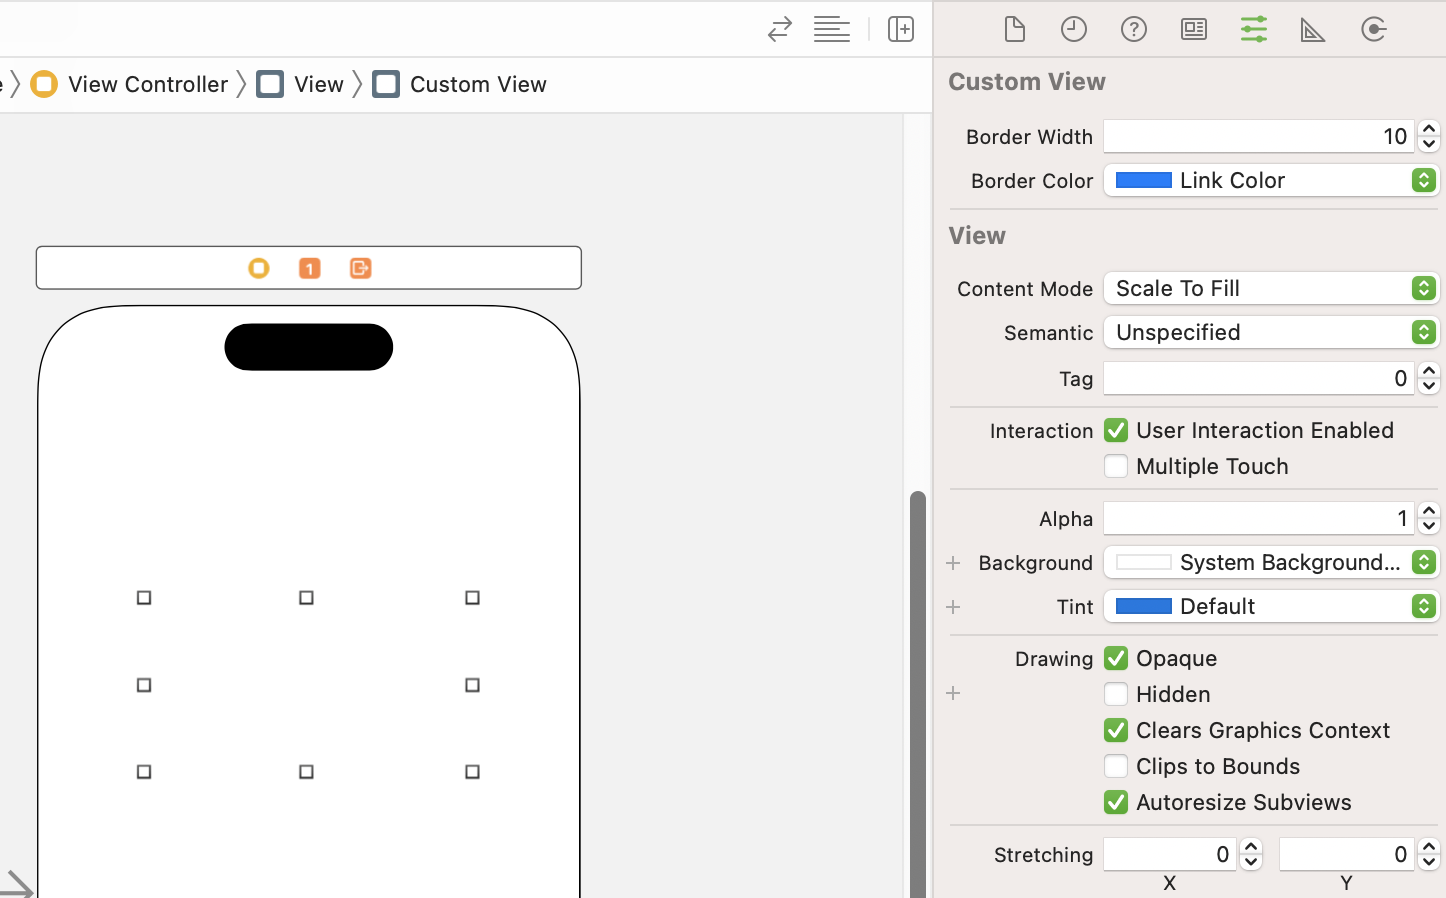Toggle Clears Graphics Context checkbox
This screenshot has height=898, width=1446.
pyautogui.click(x=1116, y=730)
